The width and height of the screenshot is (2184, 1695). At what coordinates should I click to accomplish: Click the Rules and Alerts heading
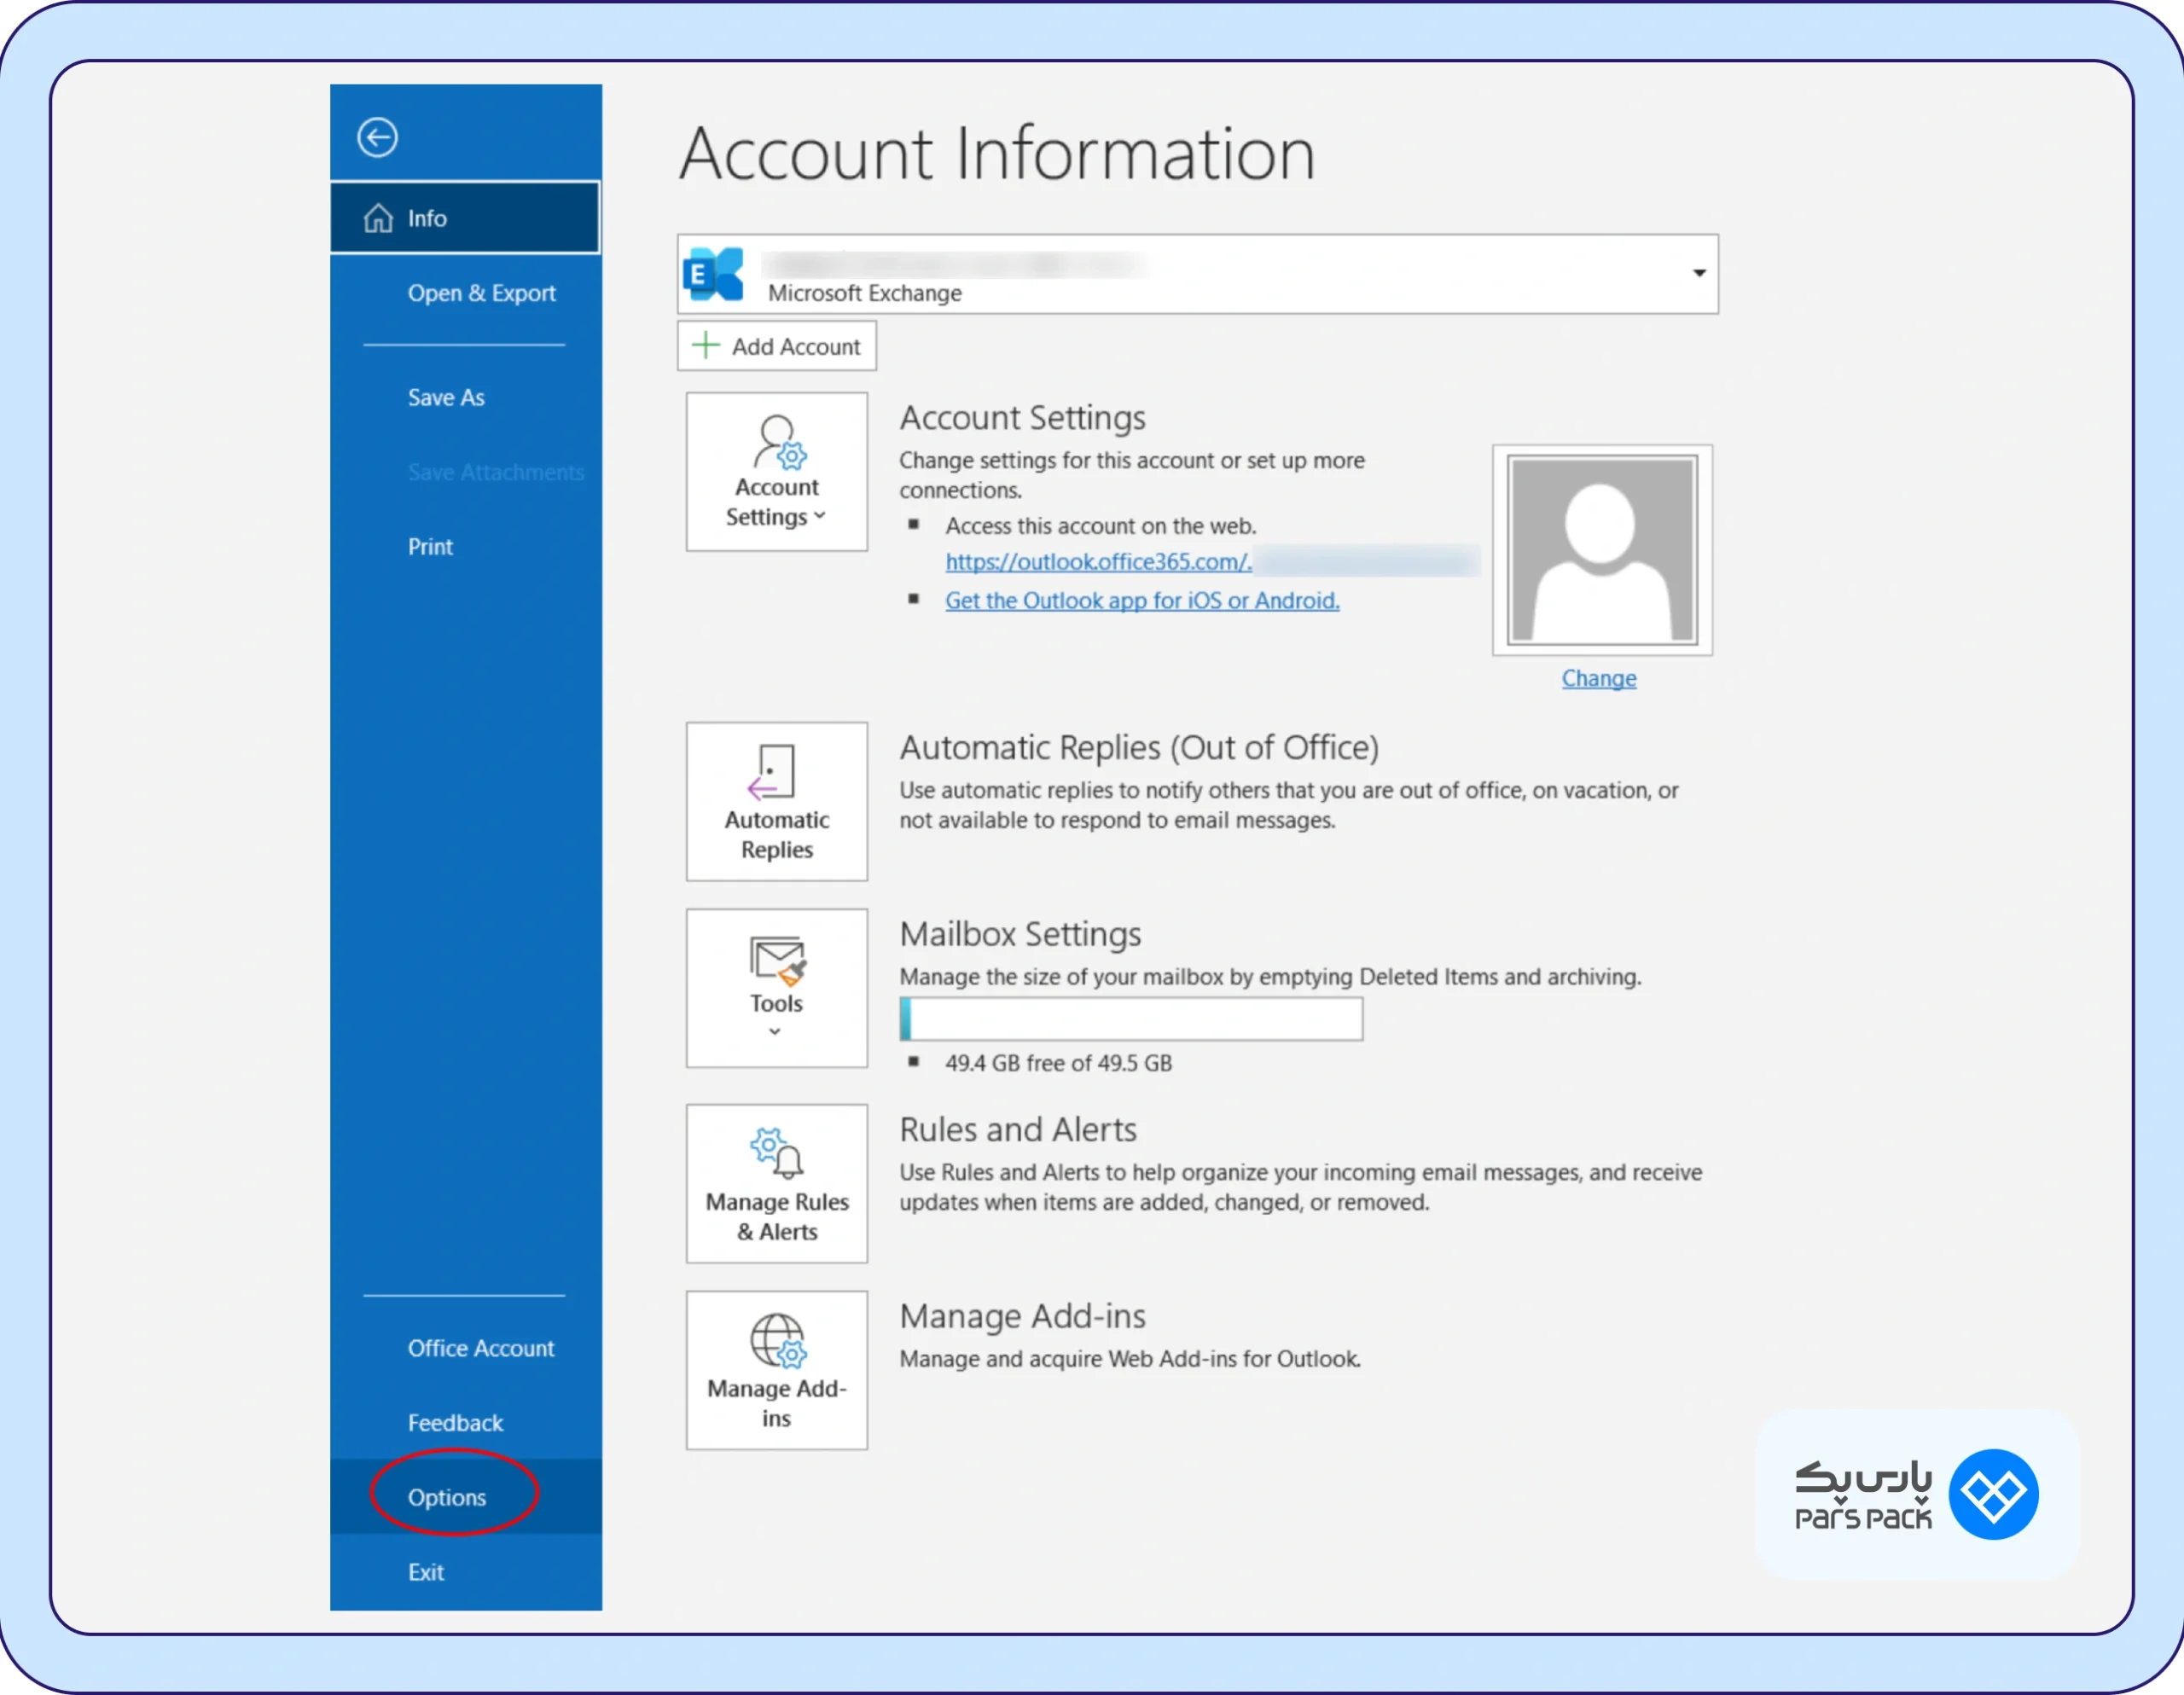[x=1018, y=1130]
